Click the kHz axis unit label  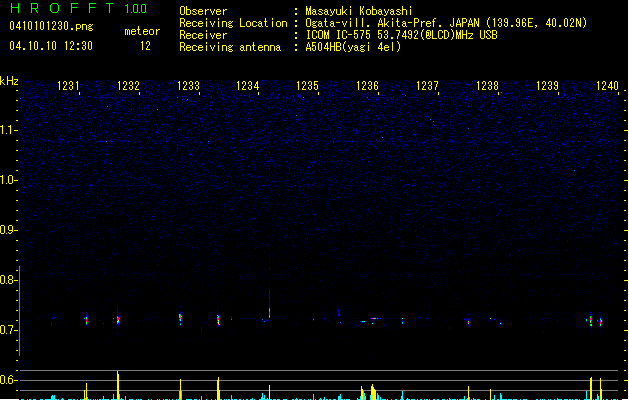(x=9, y=81)
